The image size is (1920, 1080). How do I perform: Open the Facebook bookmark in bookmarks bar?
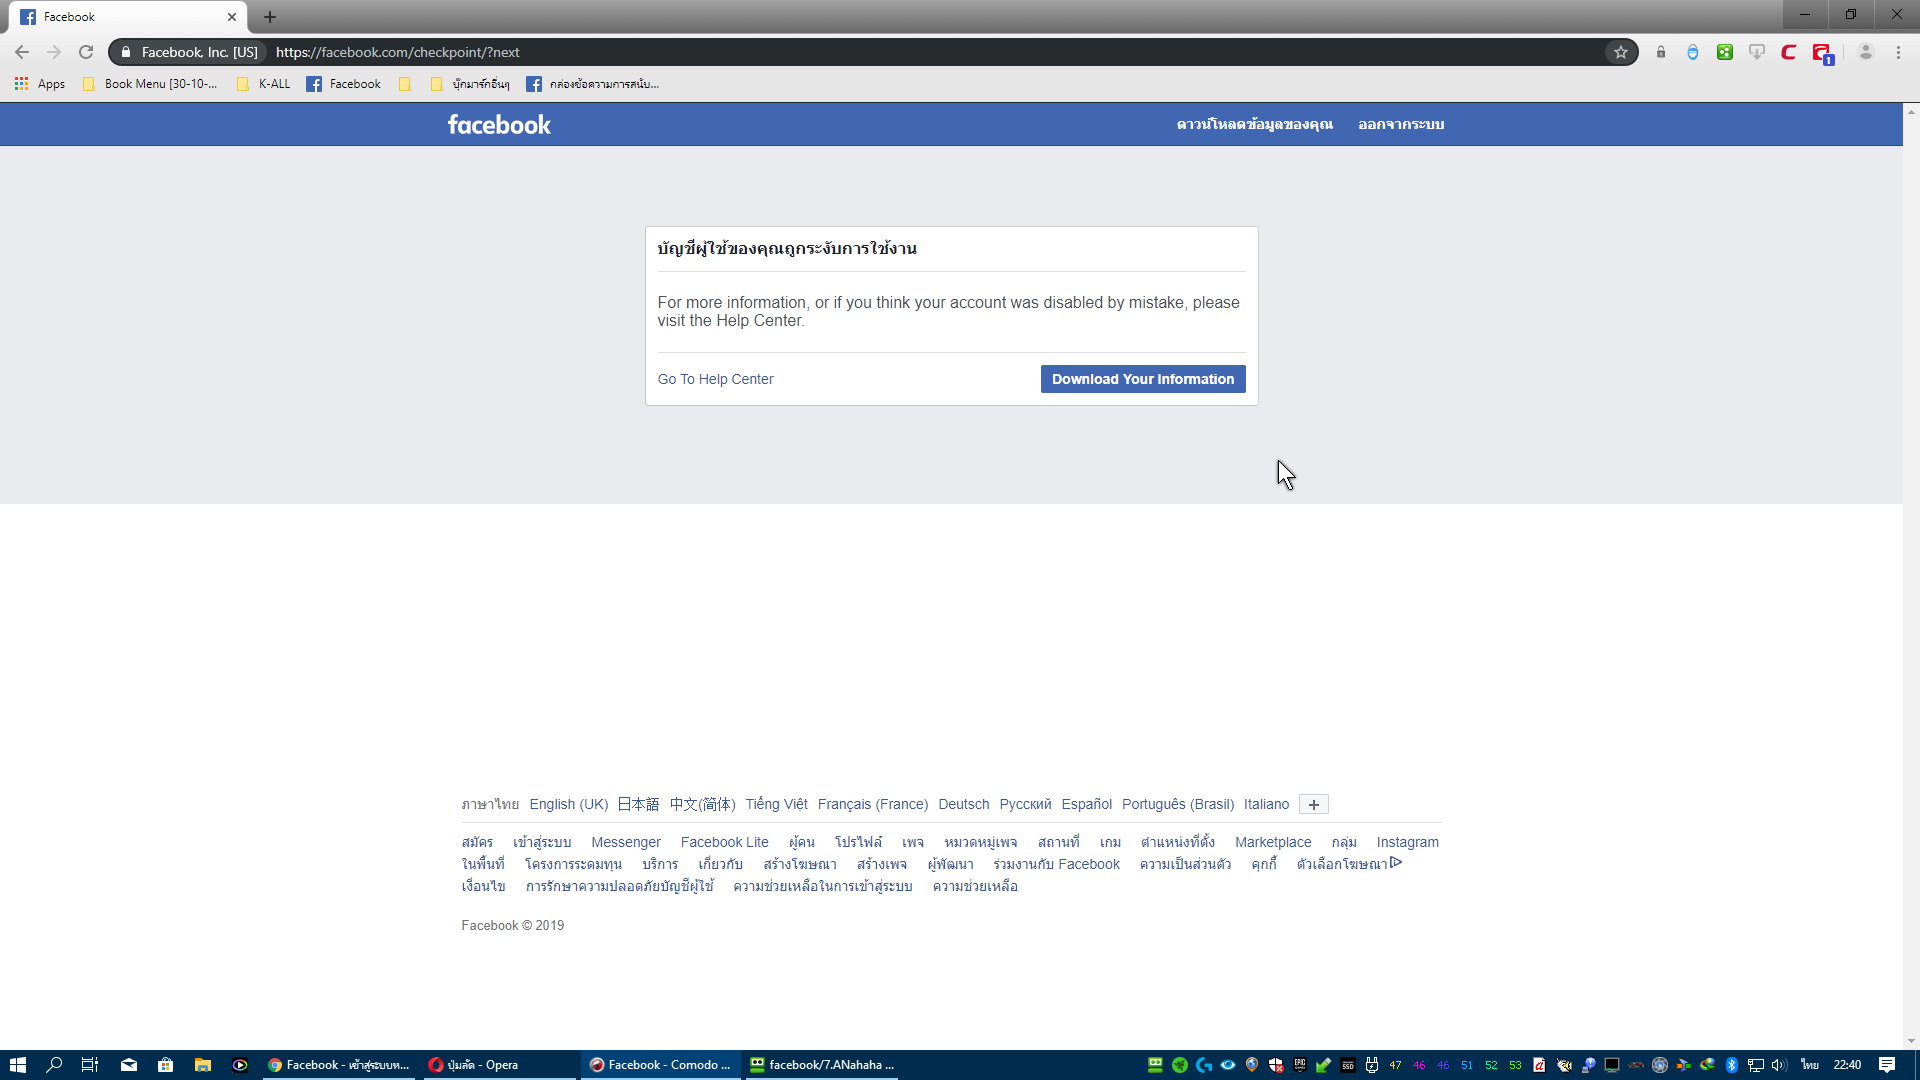click(x=344, y=84)
